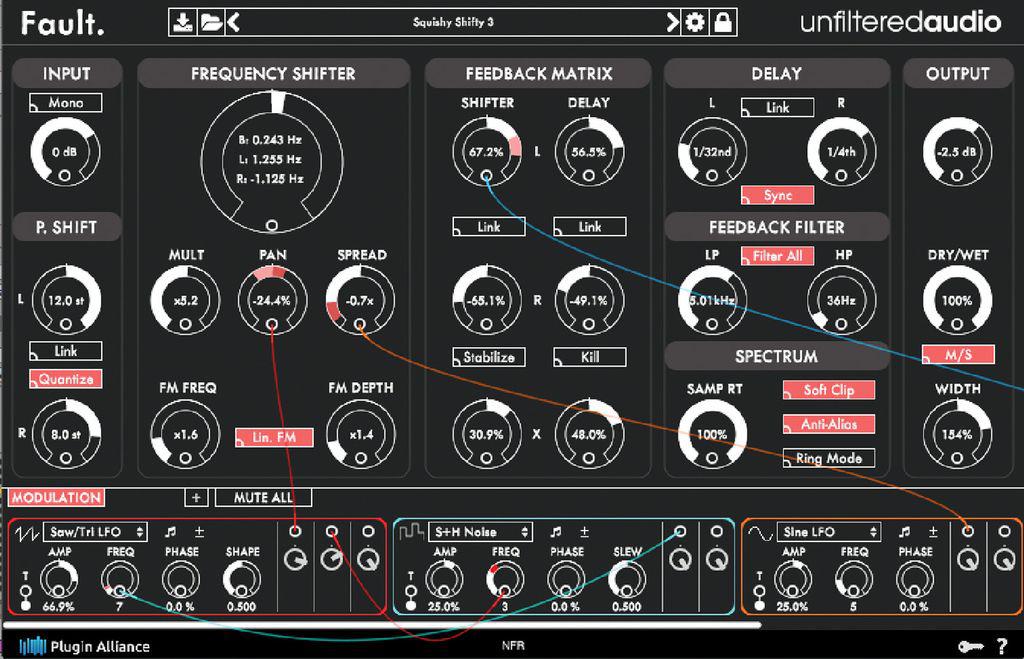The image size is (1024, 659).
Task: Click the Saw/Tri LFO sawtooth waveform icon
Action: pyautogui.click(x=26, y=533)
